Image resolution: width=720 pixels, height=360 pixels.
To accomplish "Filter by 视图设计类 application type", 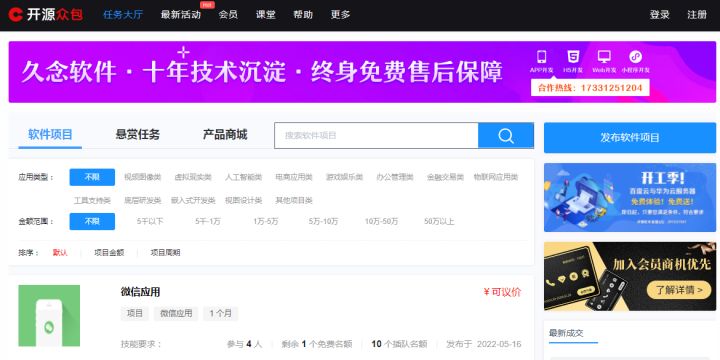I will 243,200.
